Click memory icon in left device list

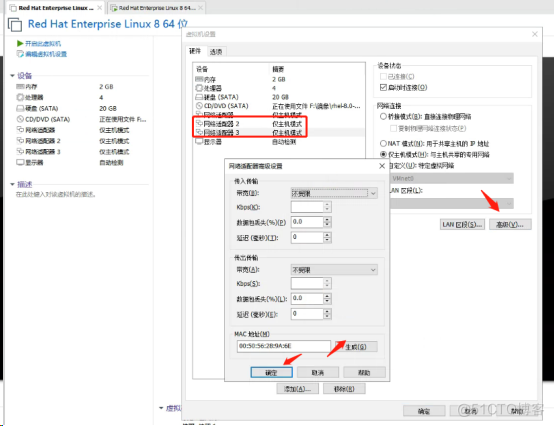pyautogui.click(x=20, y=87)
